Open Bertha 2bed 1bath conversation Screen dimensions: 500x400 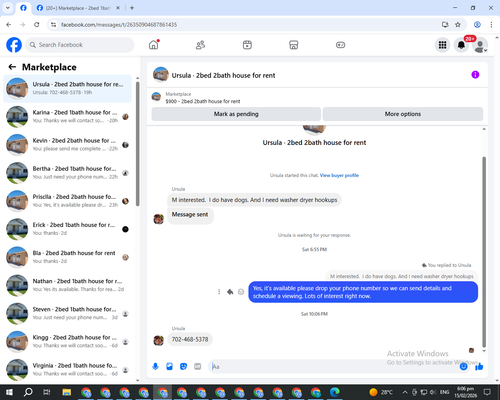pos(67,173)
